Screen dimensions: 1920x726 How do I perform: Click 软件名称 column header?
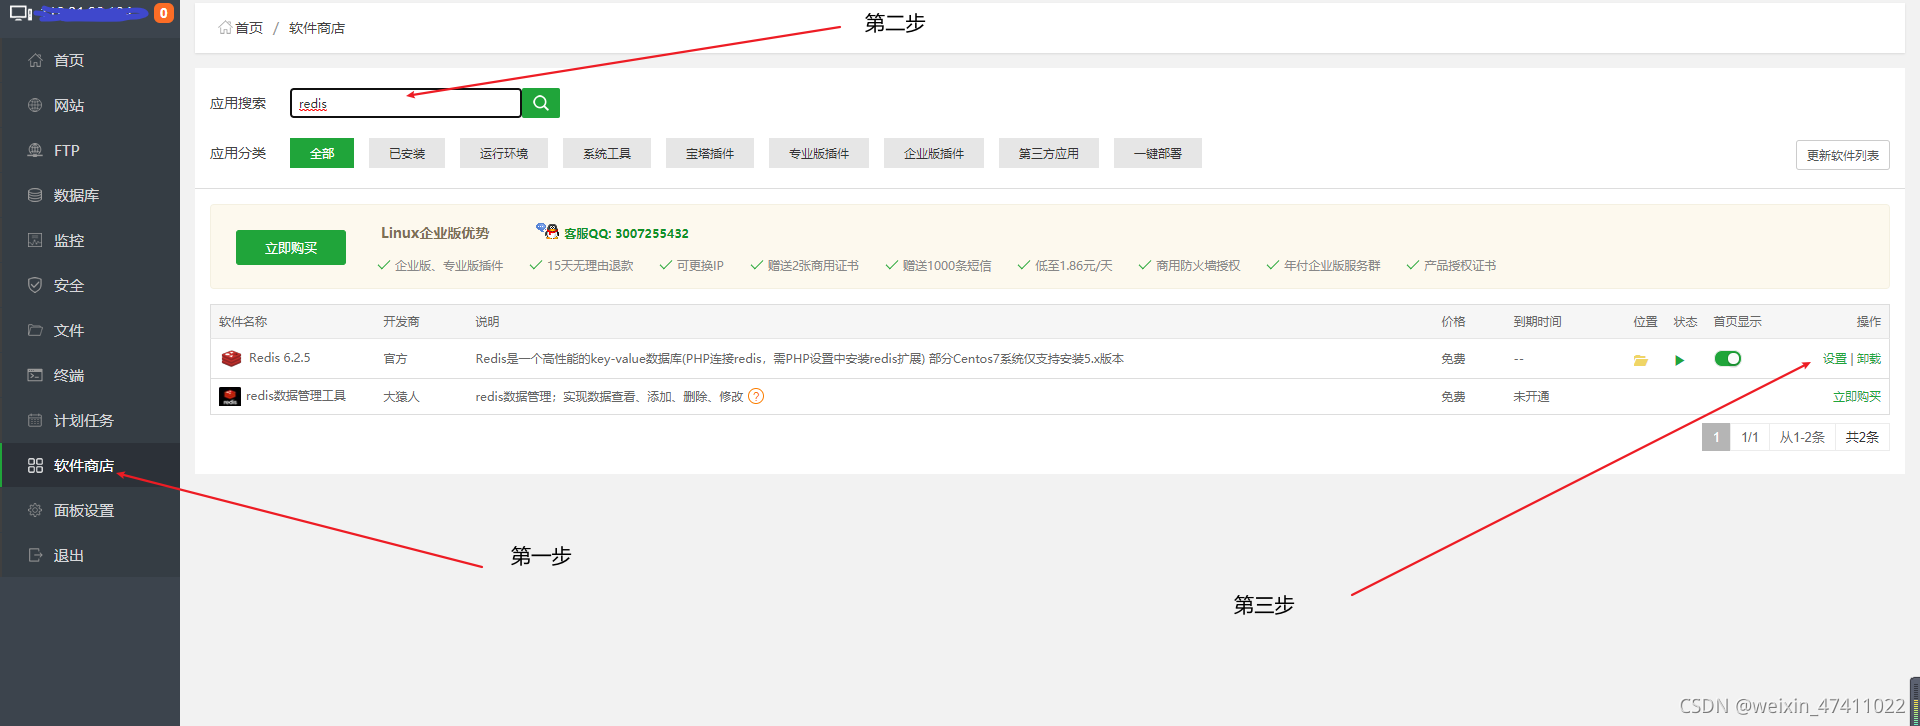pos(243,322)
